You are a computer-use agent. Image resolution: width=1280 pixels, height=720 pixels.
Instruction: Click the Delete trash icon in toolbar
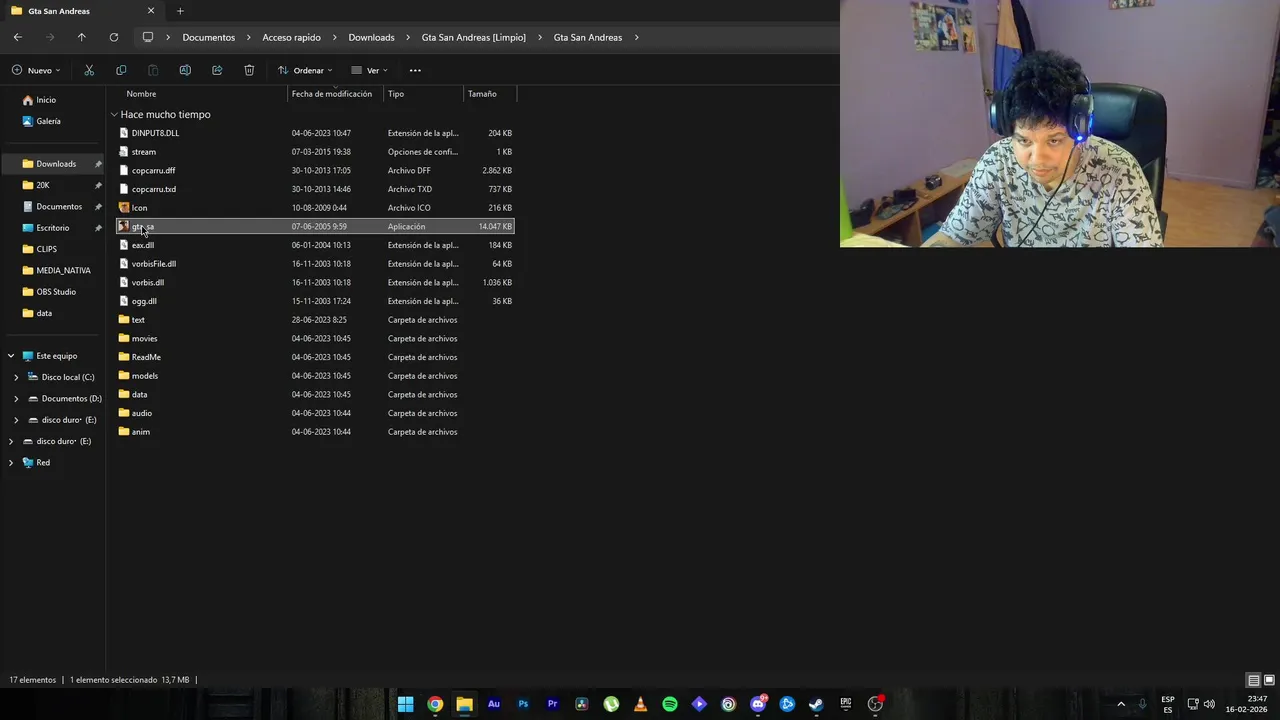coord(249,70)
